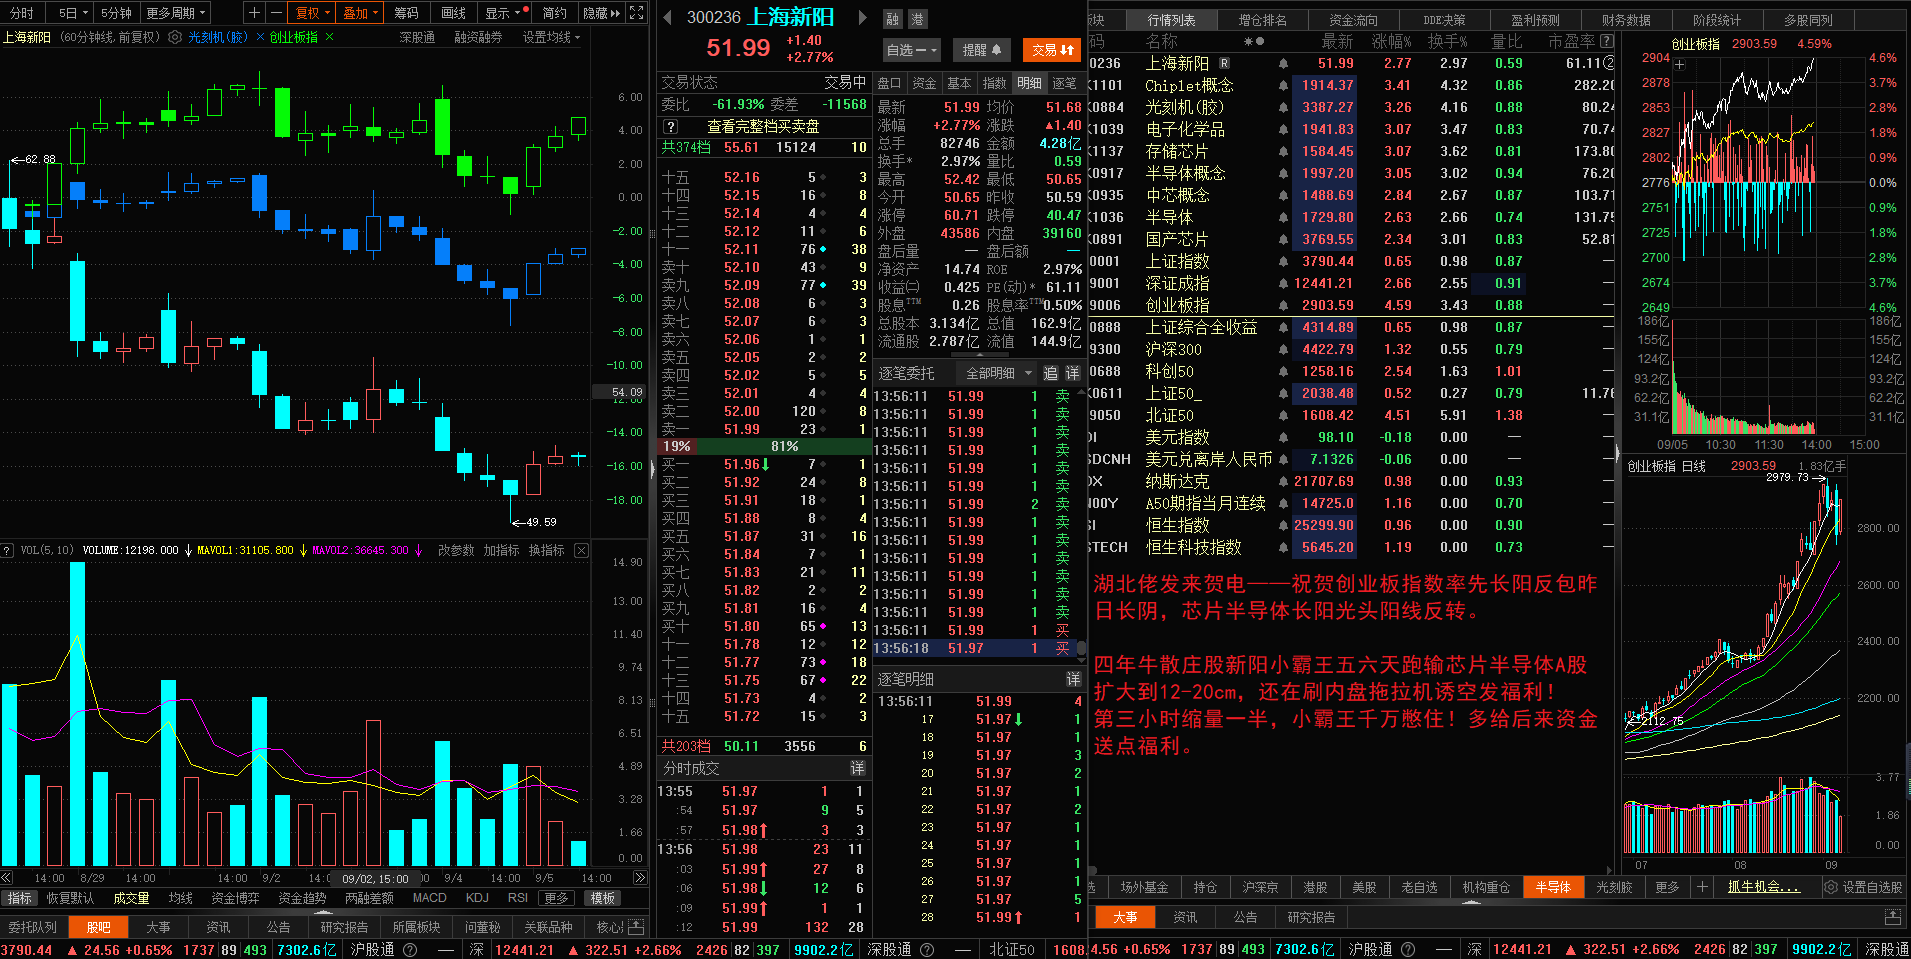Add new watchlist tab with plus icon
Image resolution: width=1911 pixels, height=959 pixels.
(1702, 887)
